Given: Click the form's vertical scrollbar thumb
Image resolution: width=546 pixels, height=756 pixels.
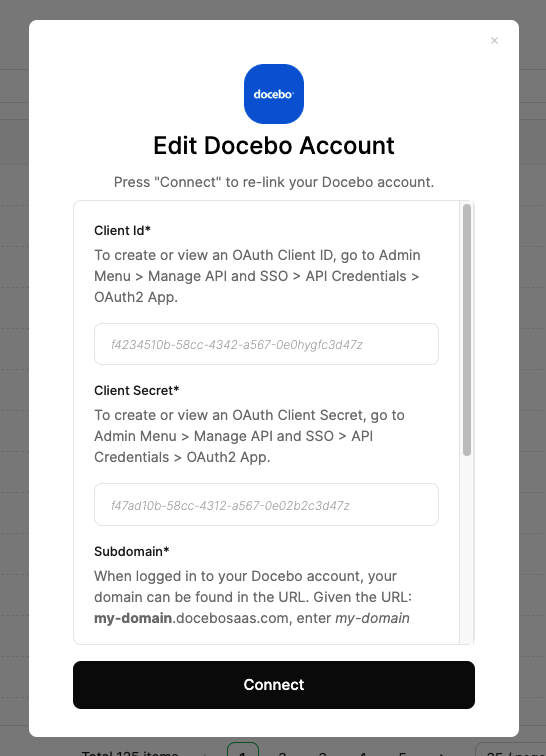Looking at the screenshot, I should pos(466,330).
